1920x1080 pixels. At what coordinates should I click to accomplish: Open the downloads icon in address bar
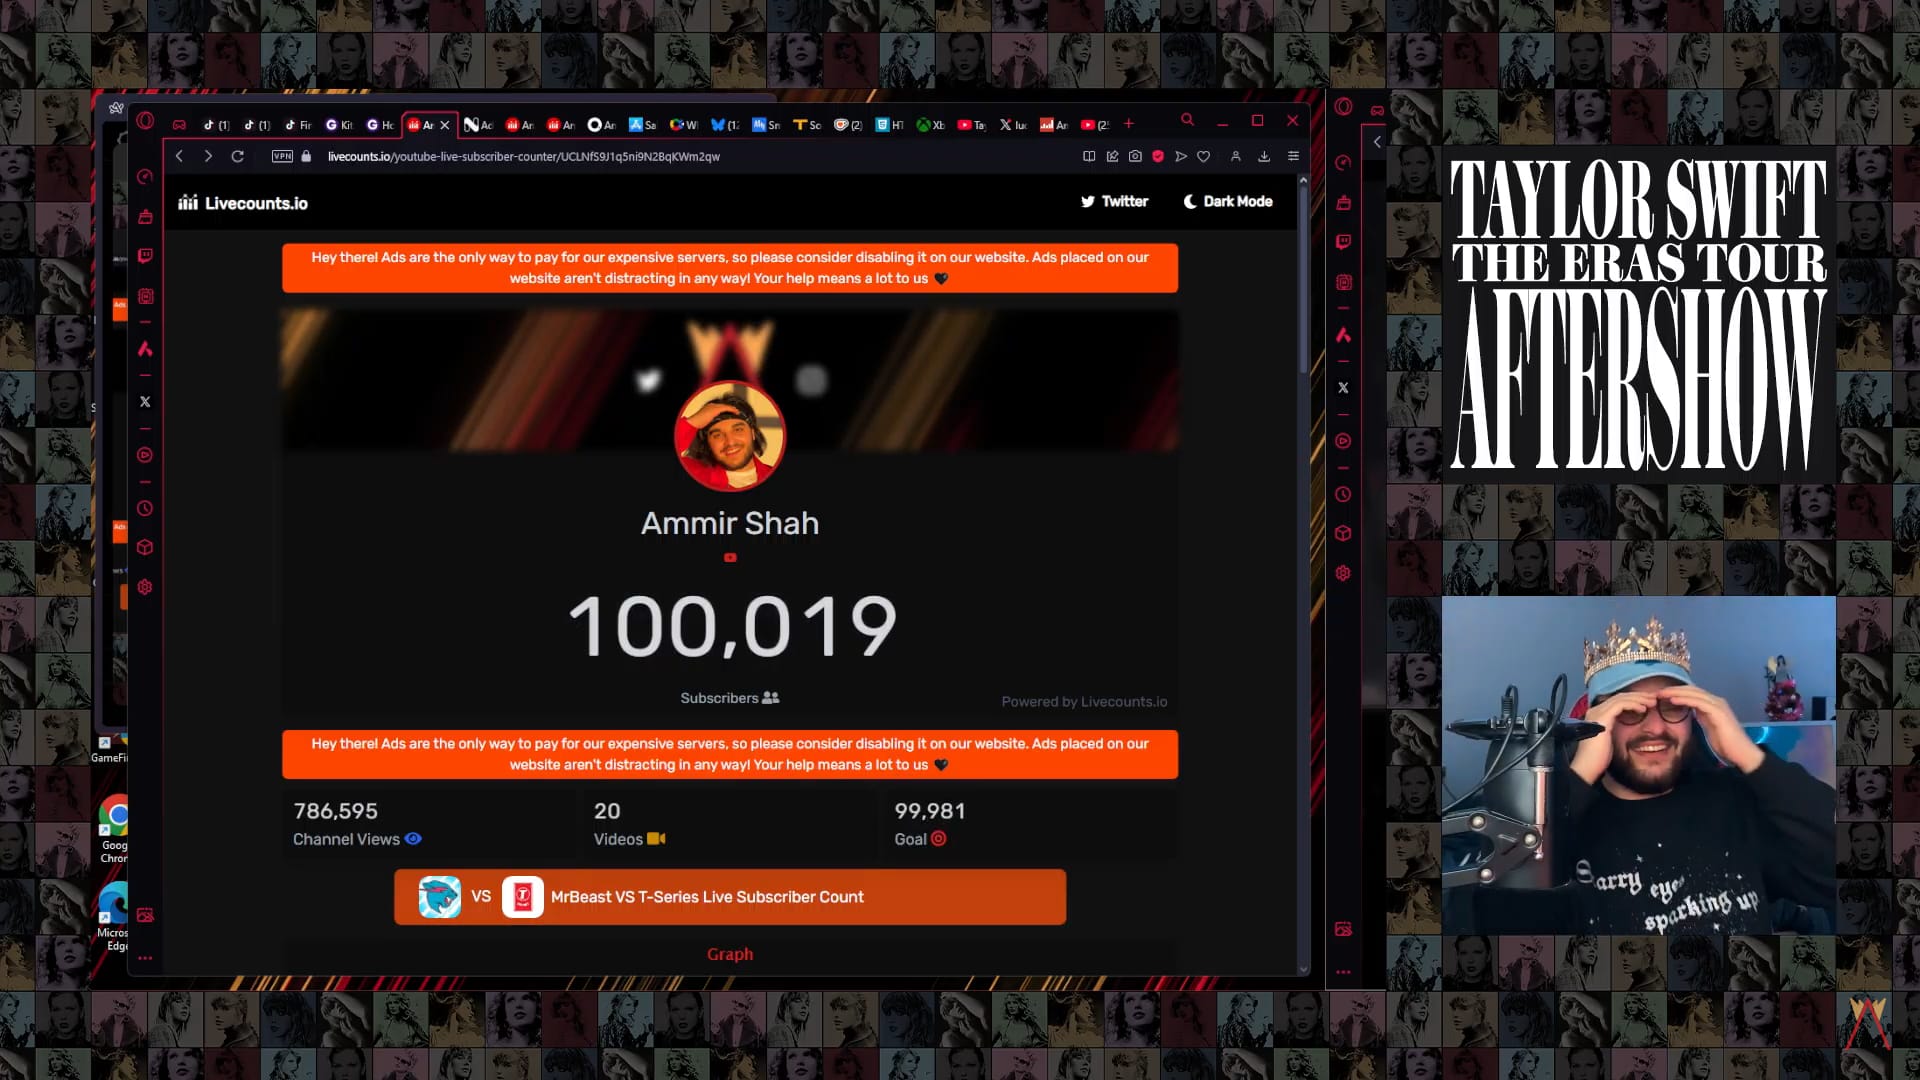coord(1264,156)
